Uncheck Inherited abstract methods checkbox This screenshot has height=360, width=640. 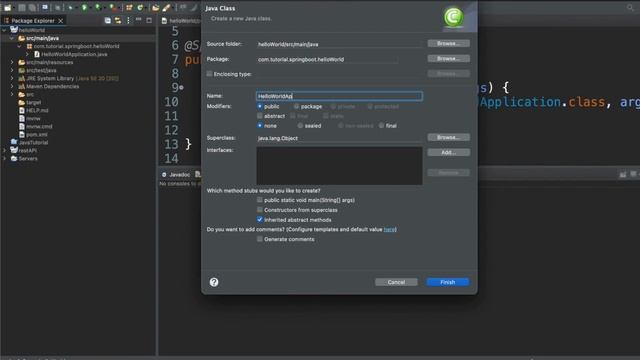coord(260,220)
